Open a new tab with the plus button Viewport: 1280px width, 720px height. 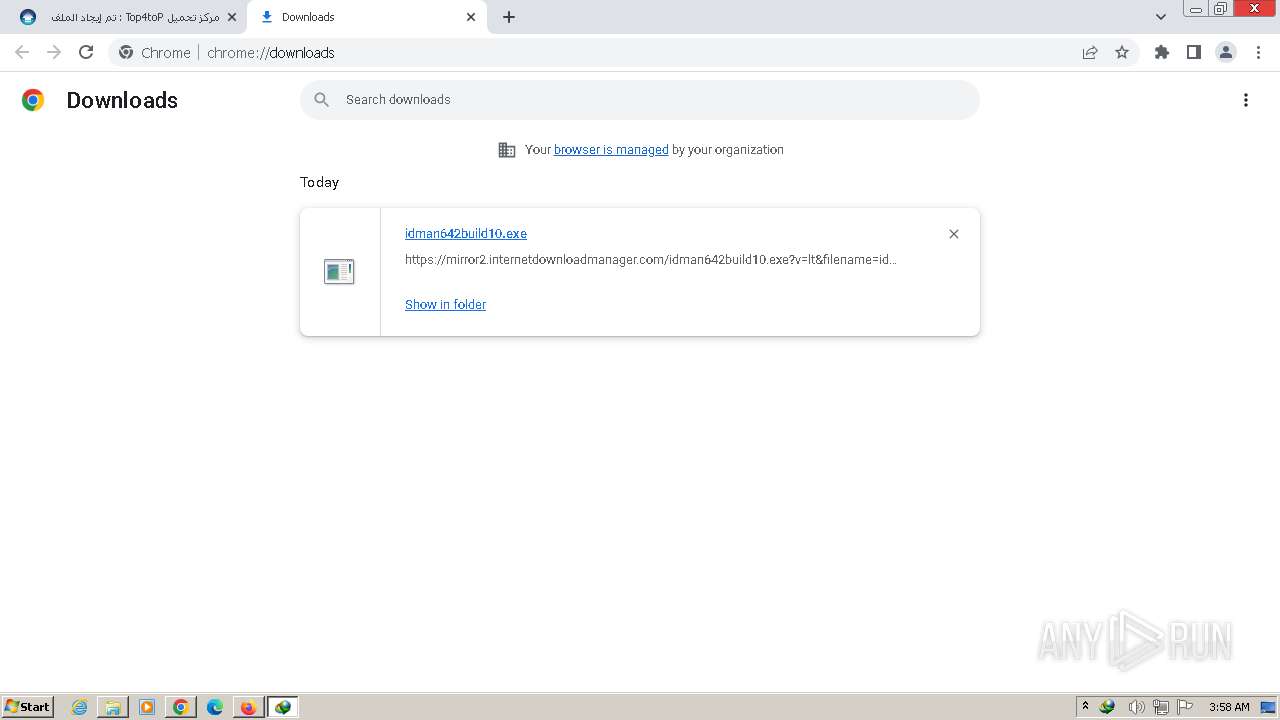[x=509, y=17]
